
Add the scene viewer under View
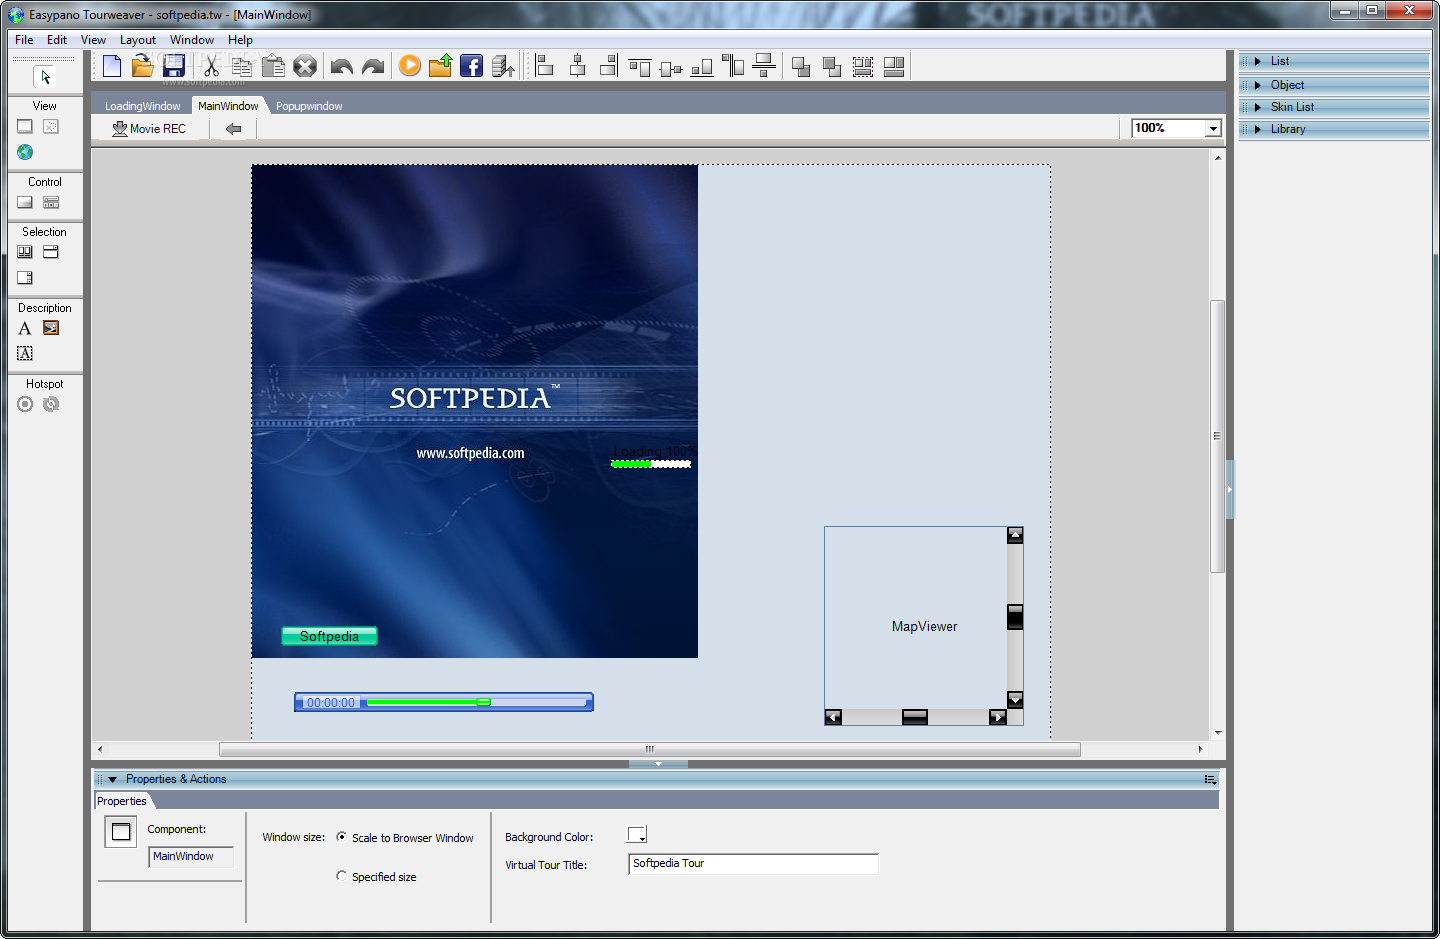(25, 126)
